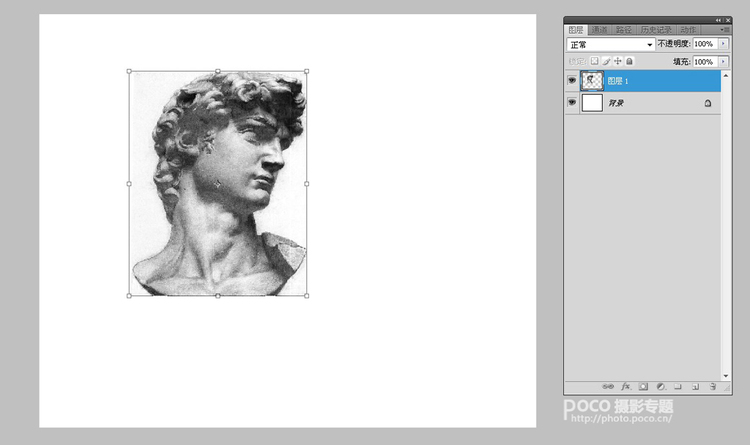Create a new layer
Image resolution: width=750 pixels, height=445 pixels.
coord(695,386)
